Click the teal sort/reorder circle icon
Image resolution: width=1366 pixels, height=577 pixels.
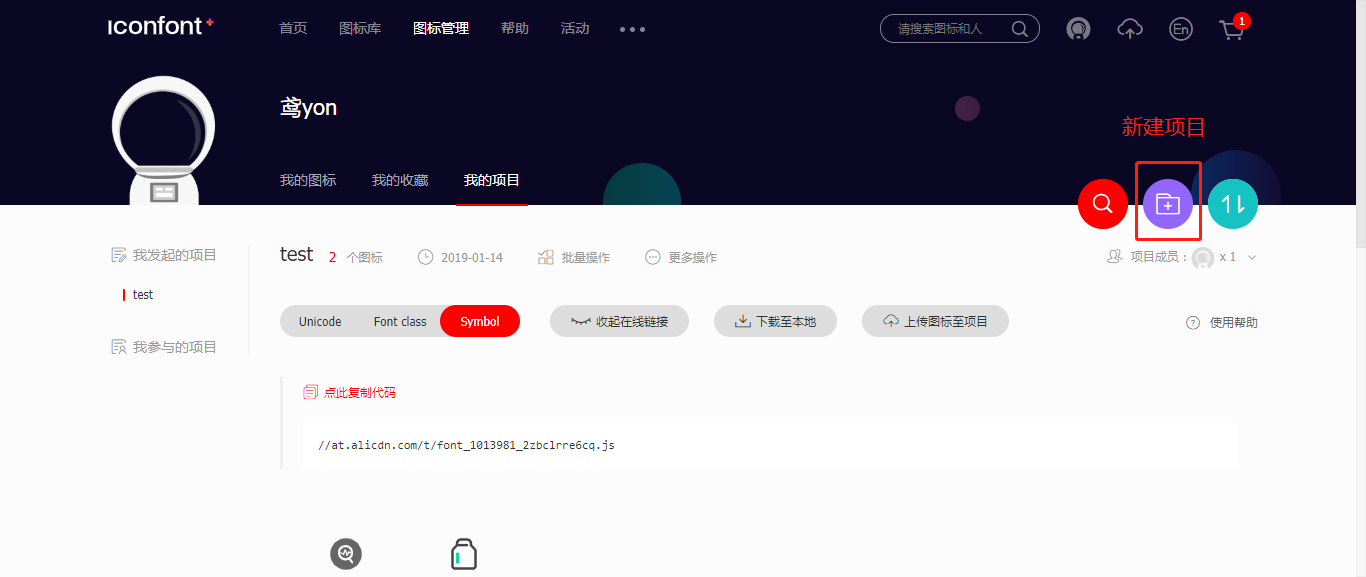click(1232, 203)
